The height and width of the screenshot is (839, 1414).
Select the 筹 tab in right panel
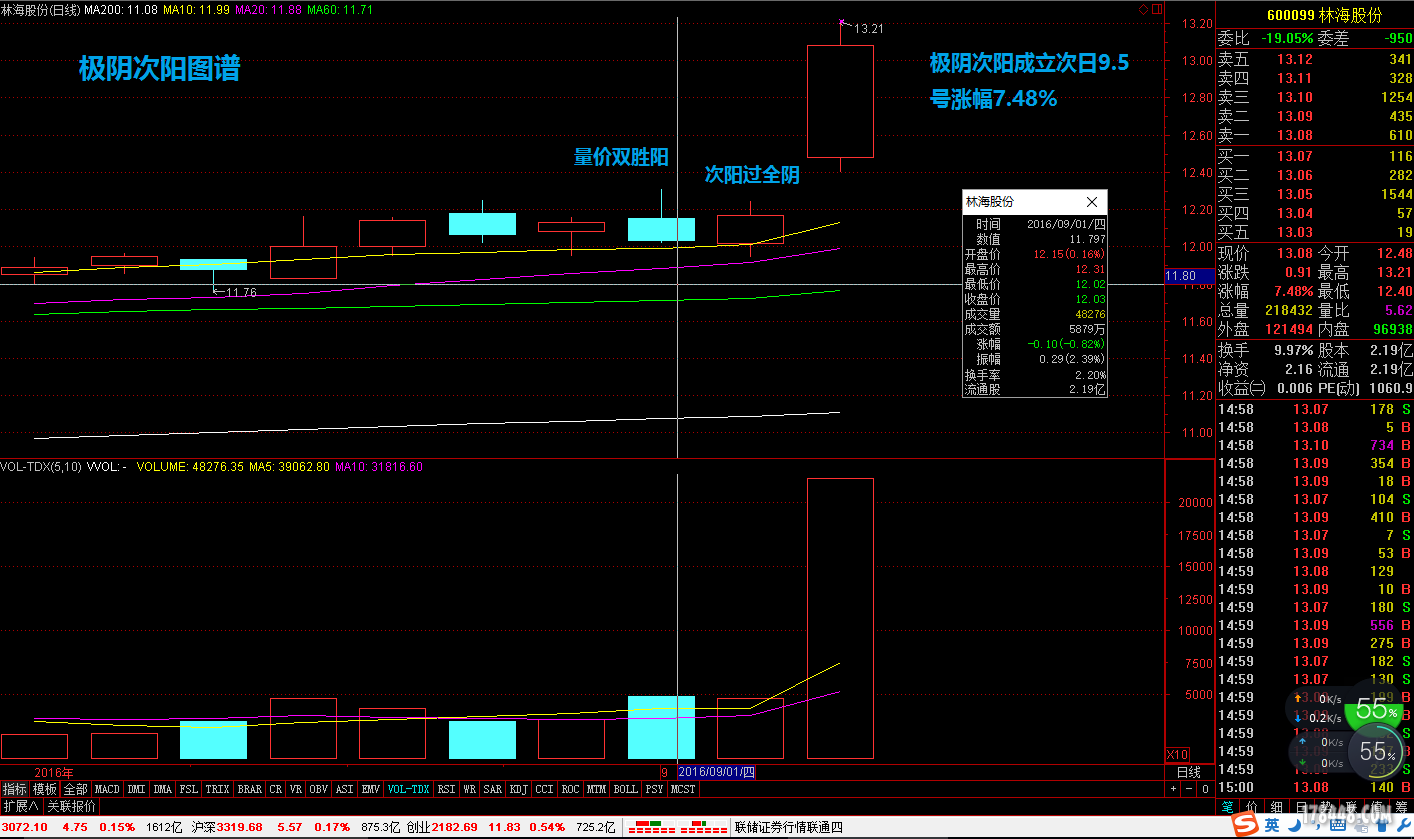tap(1402, 807)
